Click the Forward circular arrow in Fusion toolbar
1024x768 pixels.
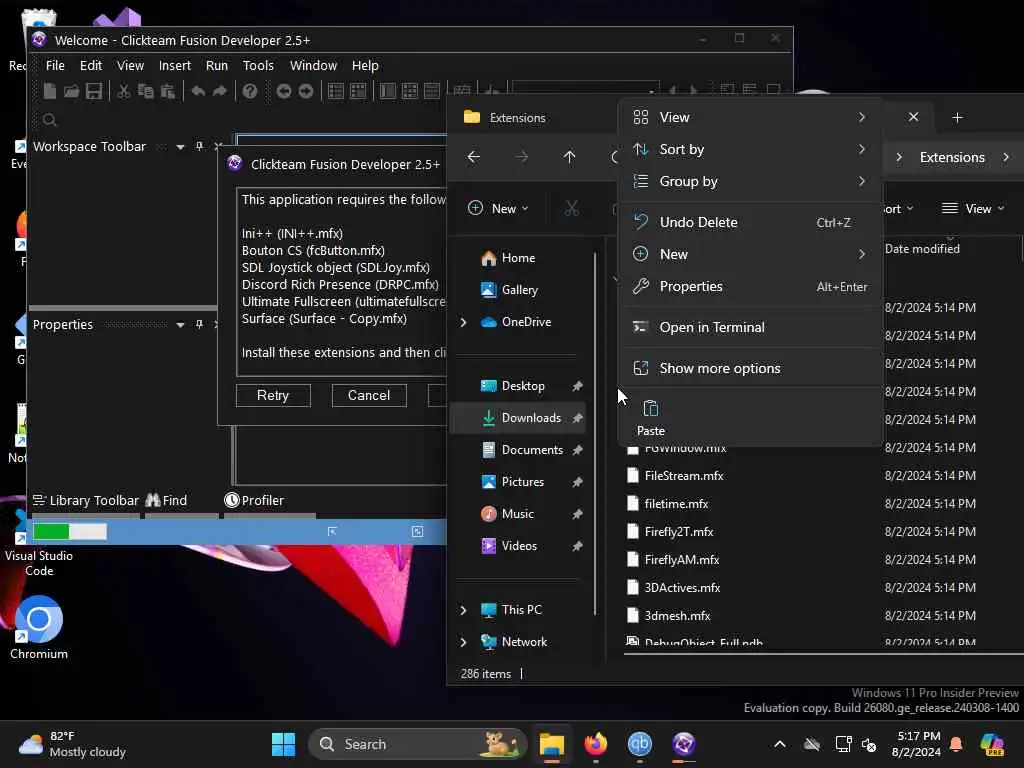coord(306,91)
